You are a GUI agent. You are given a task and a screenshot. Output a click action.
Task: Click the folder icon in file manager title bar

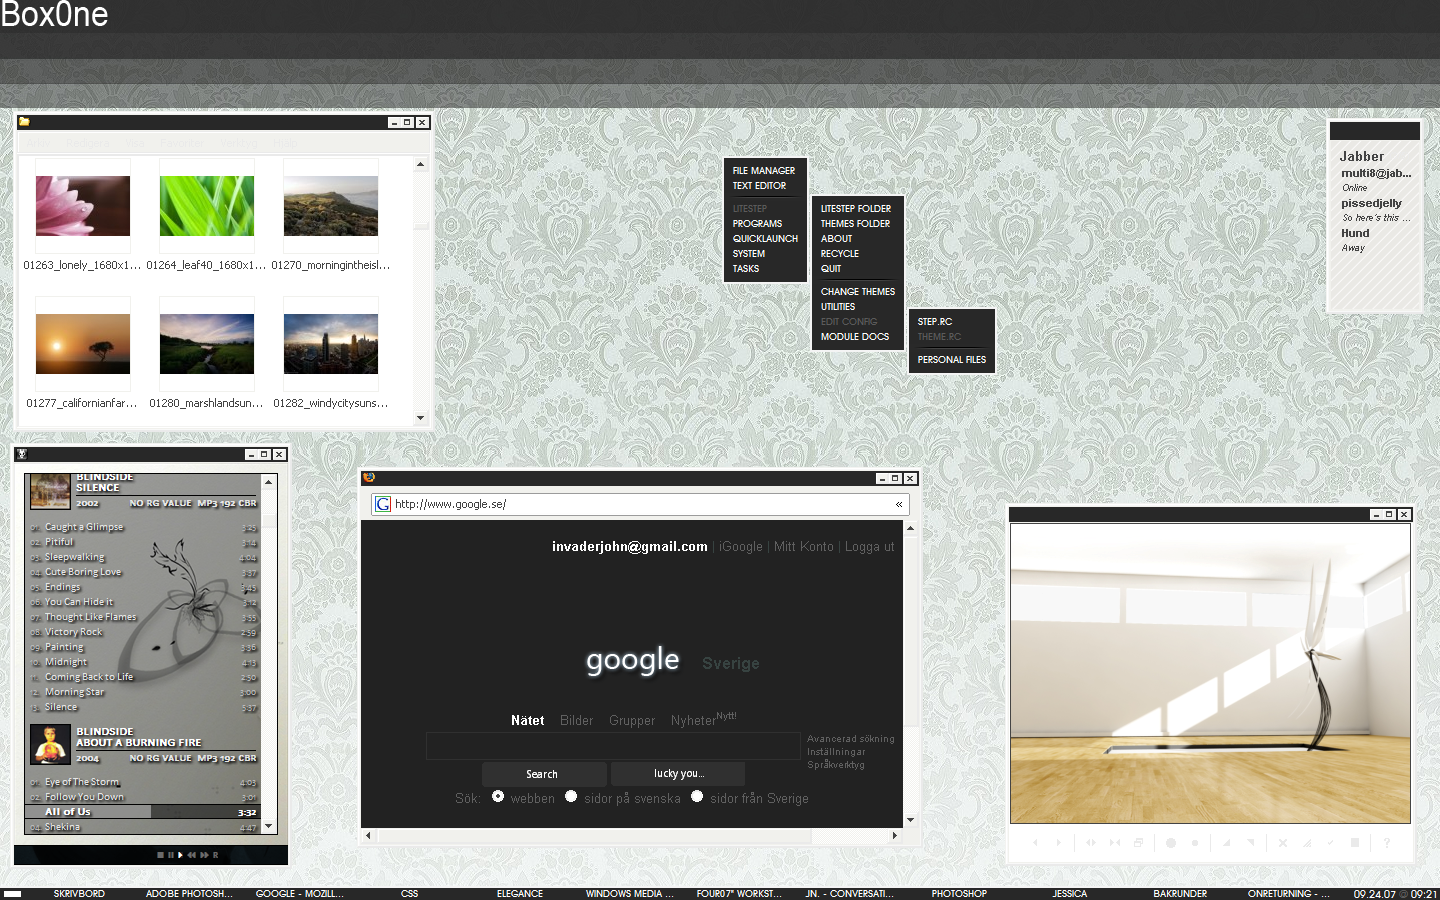pos(24,122)
